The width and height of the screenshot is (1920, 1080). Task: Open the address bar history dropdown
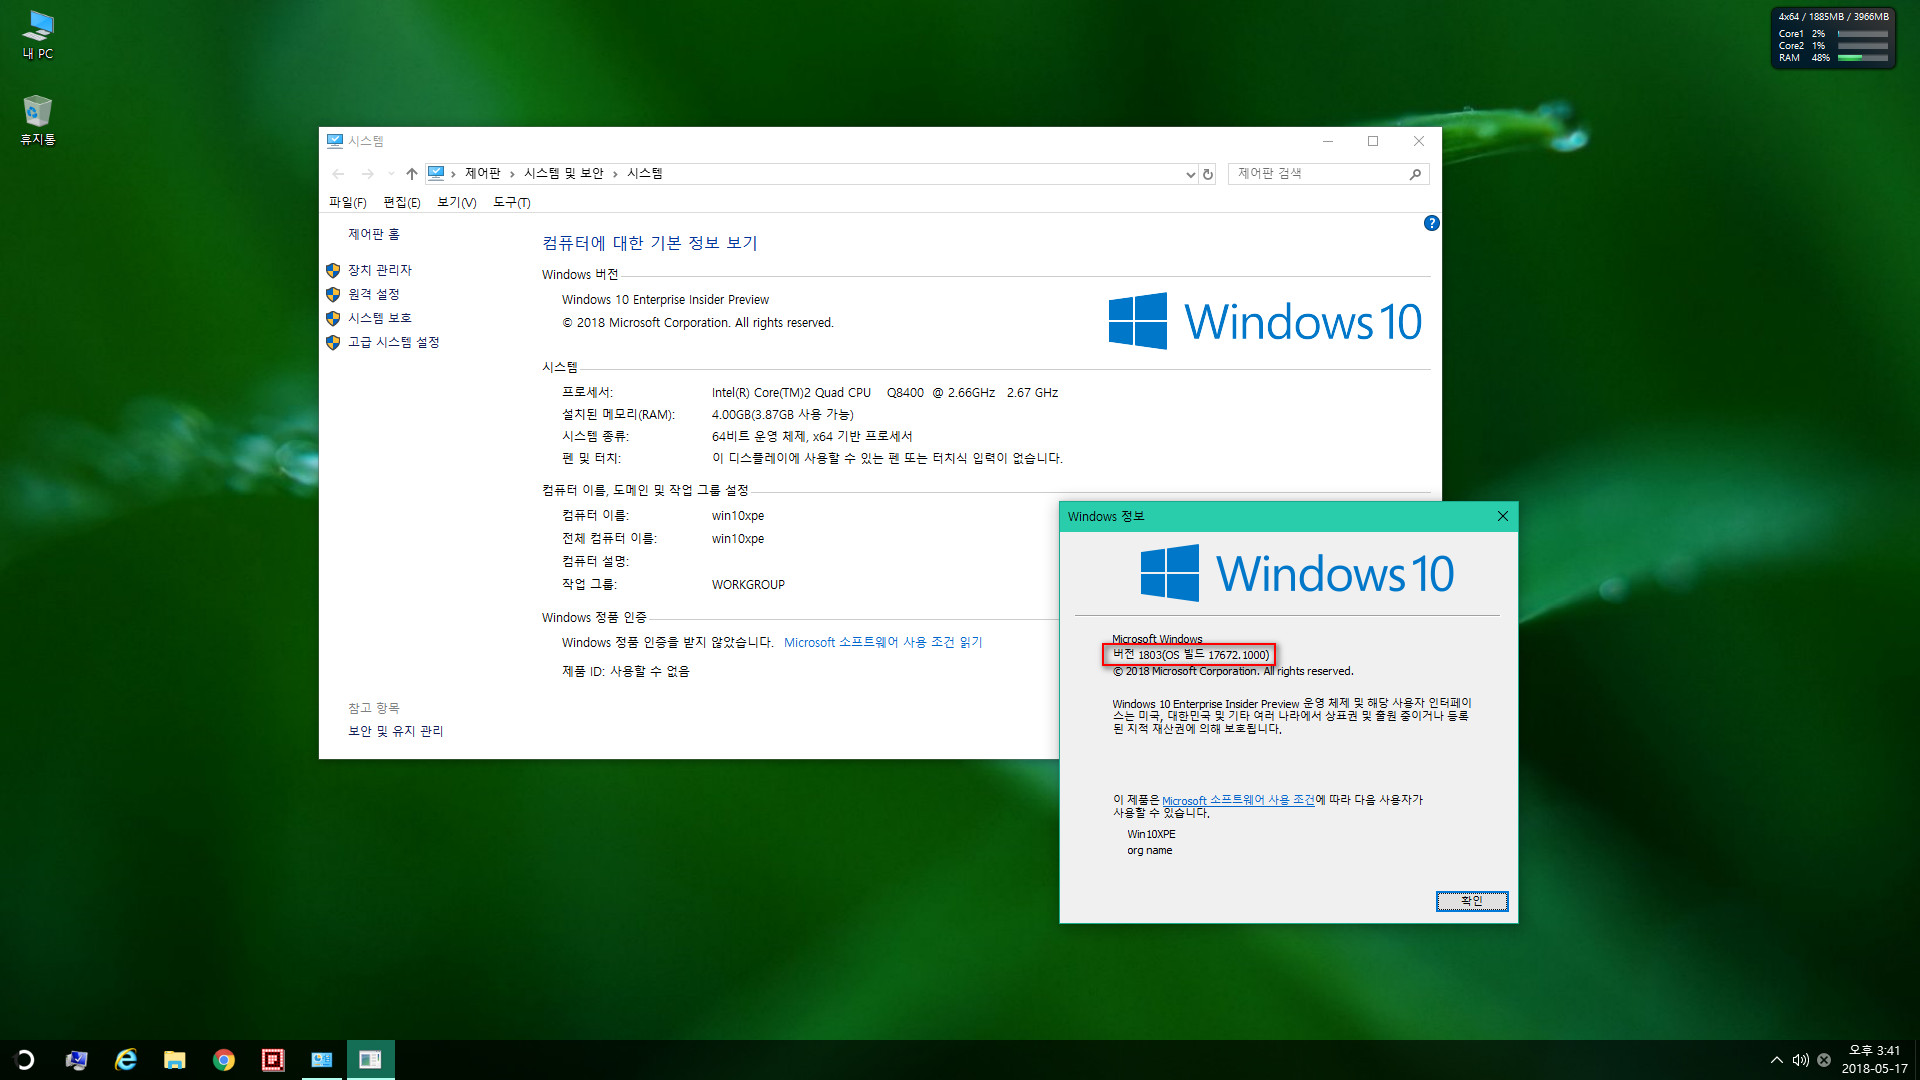pyautogui.click(x=1190, y=174)
